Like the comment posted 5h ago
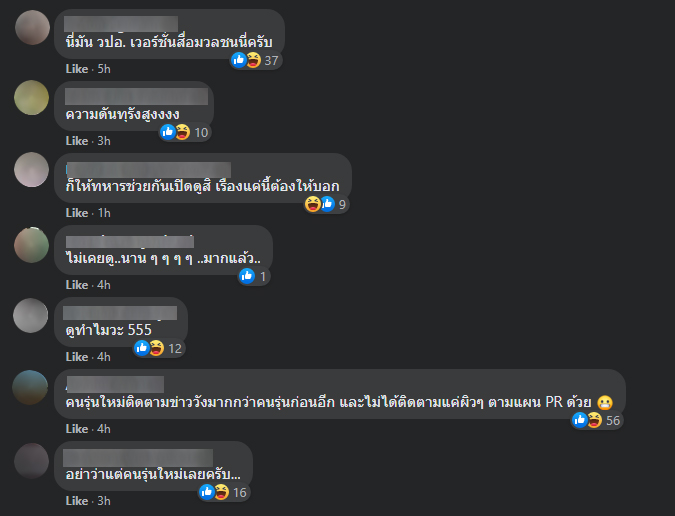The image size is (675, 516). 77,69
